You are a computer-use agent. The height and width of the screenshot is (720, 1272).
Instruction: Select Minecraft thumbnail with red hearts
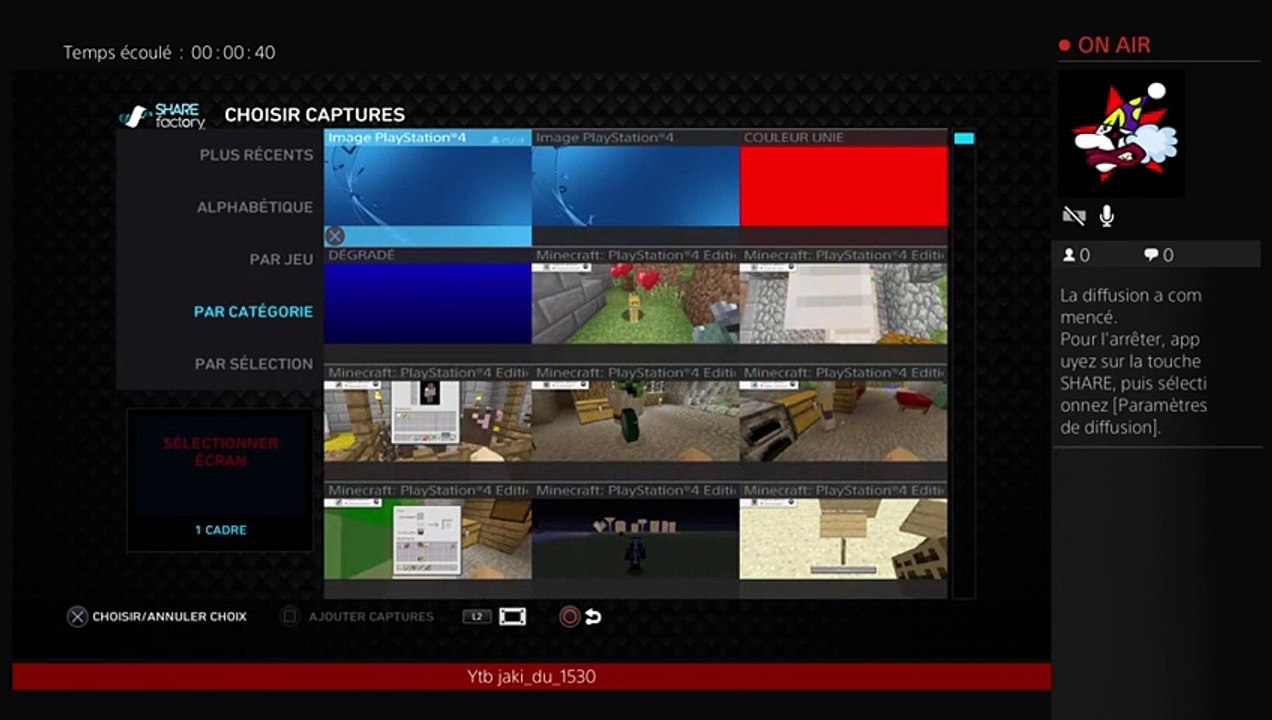pyautogui.click(x=635, y=303)
